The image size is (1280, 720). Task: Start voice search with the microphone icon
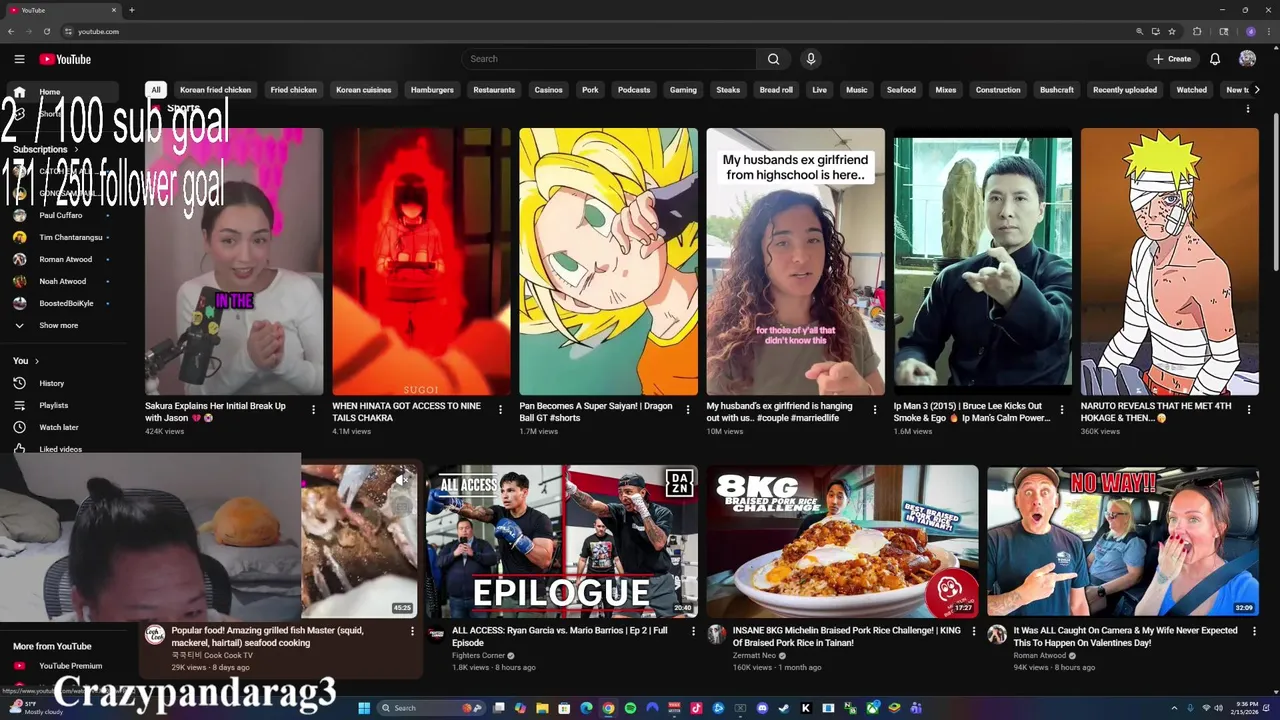pos(811,59)
